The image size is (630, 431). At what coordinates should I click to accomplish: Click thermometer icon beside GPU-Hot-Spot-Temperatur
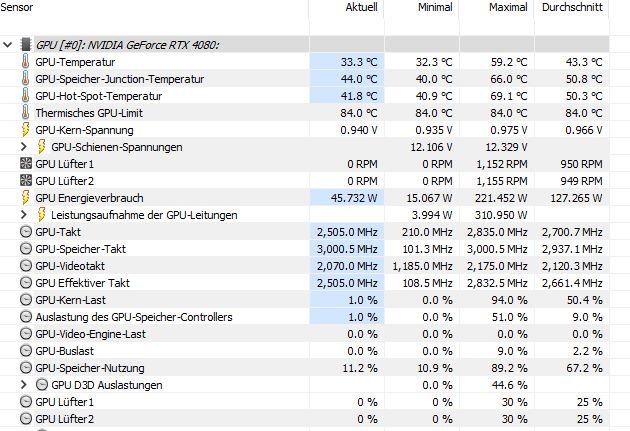coord(25,96)
